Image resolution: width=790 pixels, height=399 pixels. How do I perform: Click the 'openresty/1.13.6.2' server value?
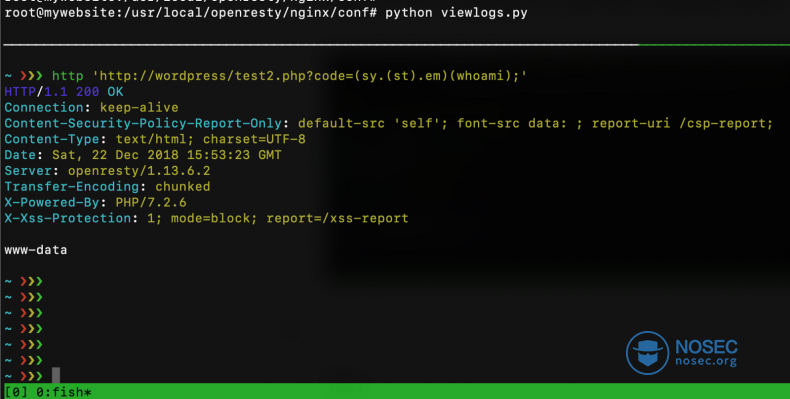pos(139,171)
